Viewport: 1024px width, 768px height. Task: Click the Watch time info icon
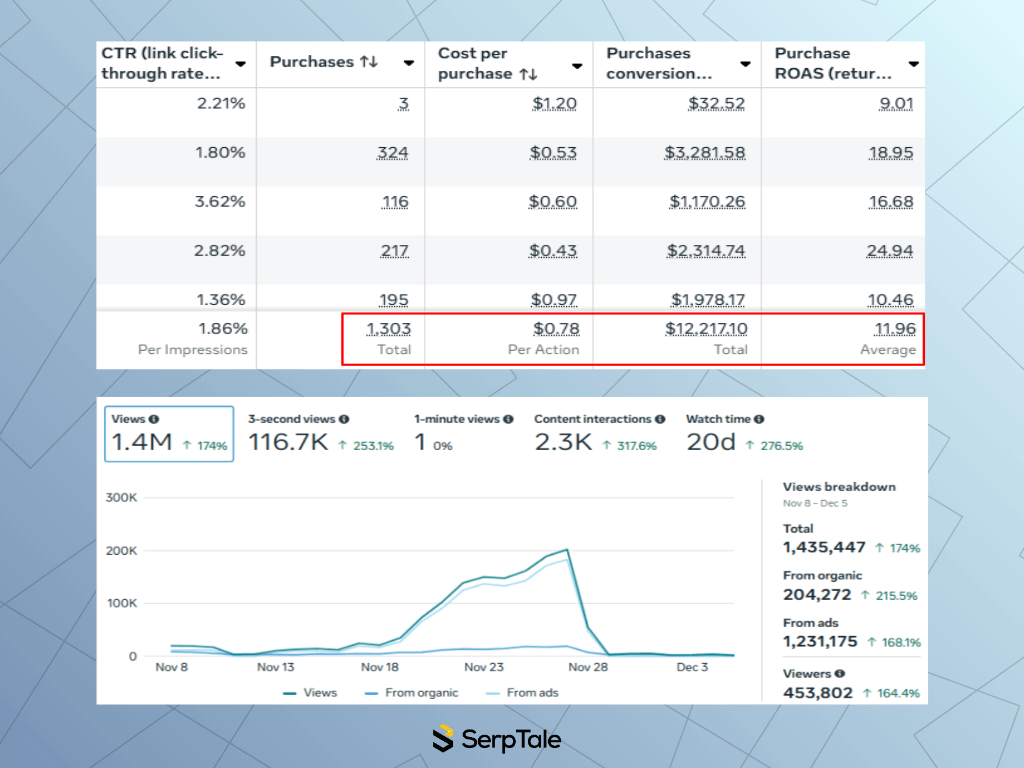point(759,419)
